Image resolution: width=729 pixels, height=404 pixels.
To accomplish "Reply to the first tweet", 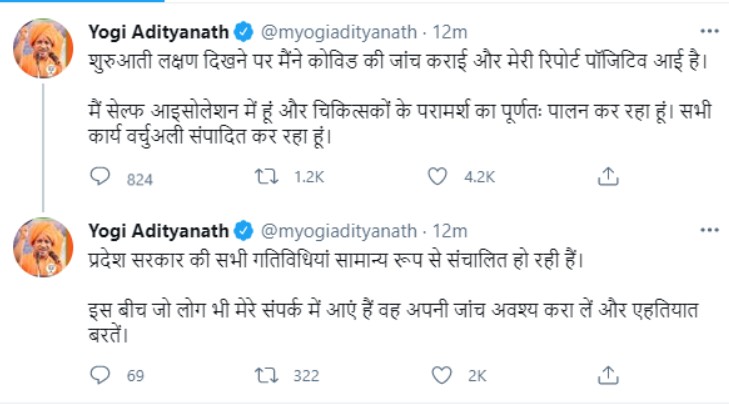I will pos(99,177).
